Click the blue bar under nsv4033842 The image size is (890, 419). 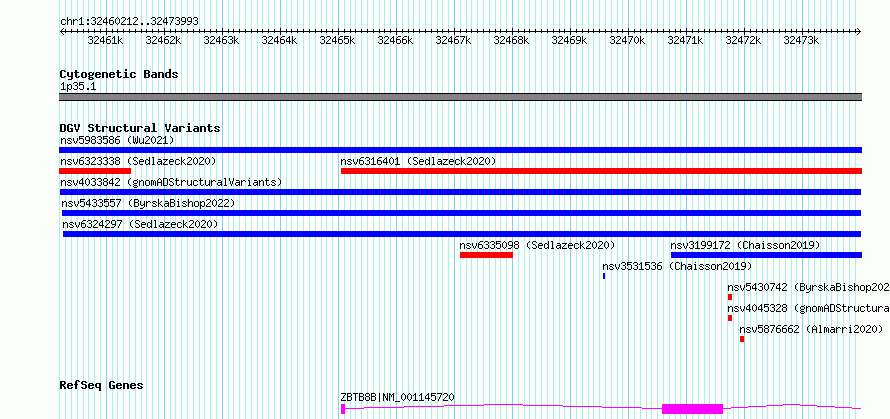click(x=460, y=192)
